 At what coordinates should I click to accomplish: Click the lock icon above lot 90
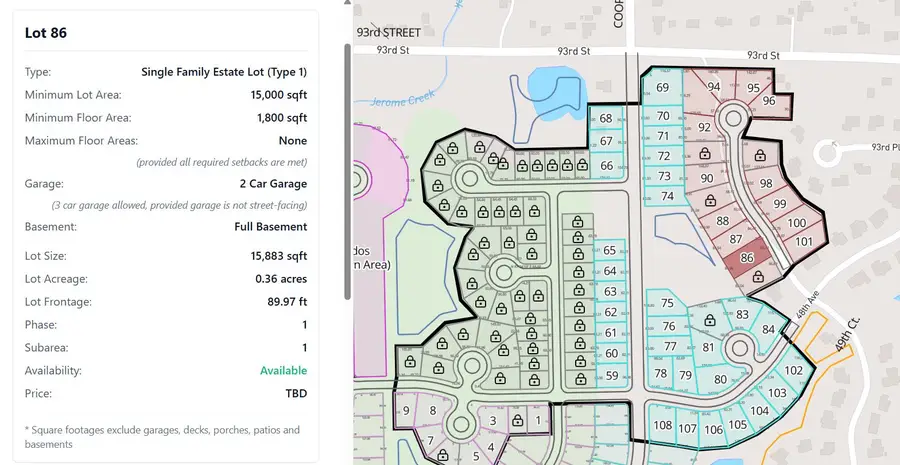click(705, 155)
